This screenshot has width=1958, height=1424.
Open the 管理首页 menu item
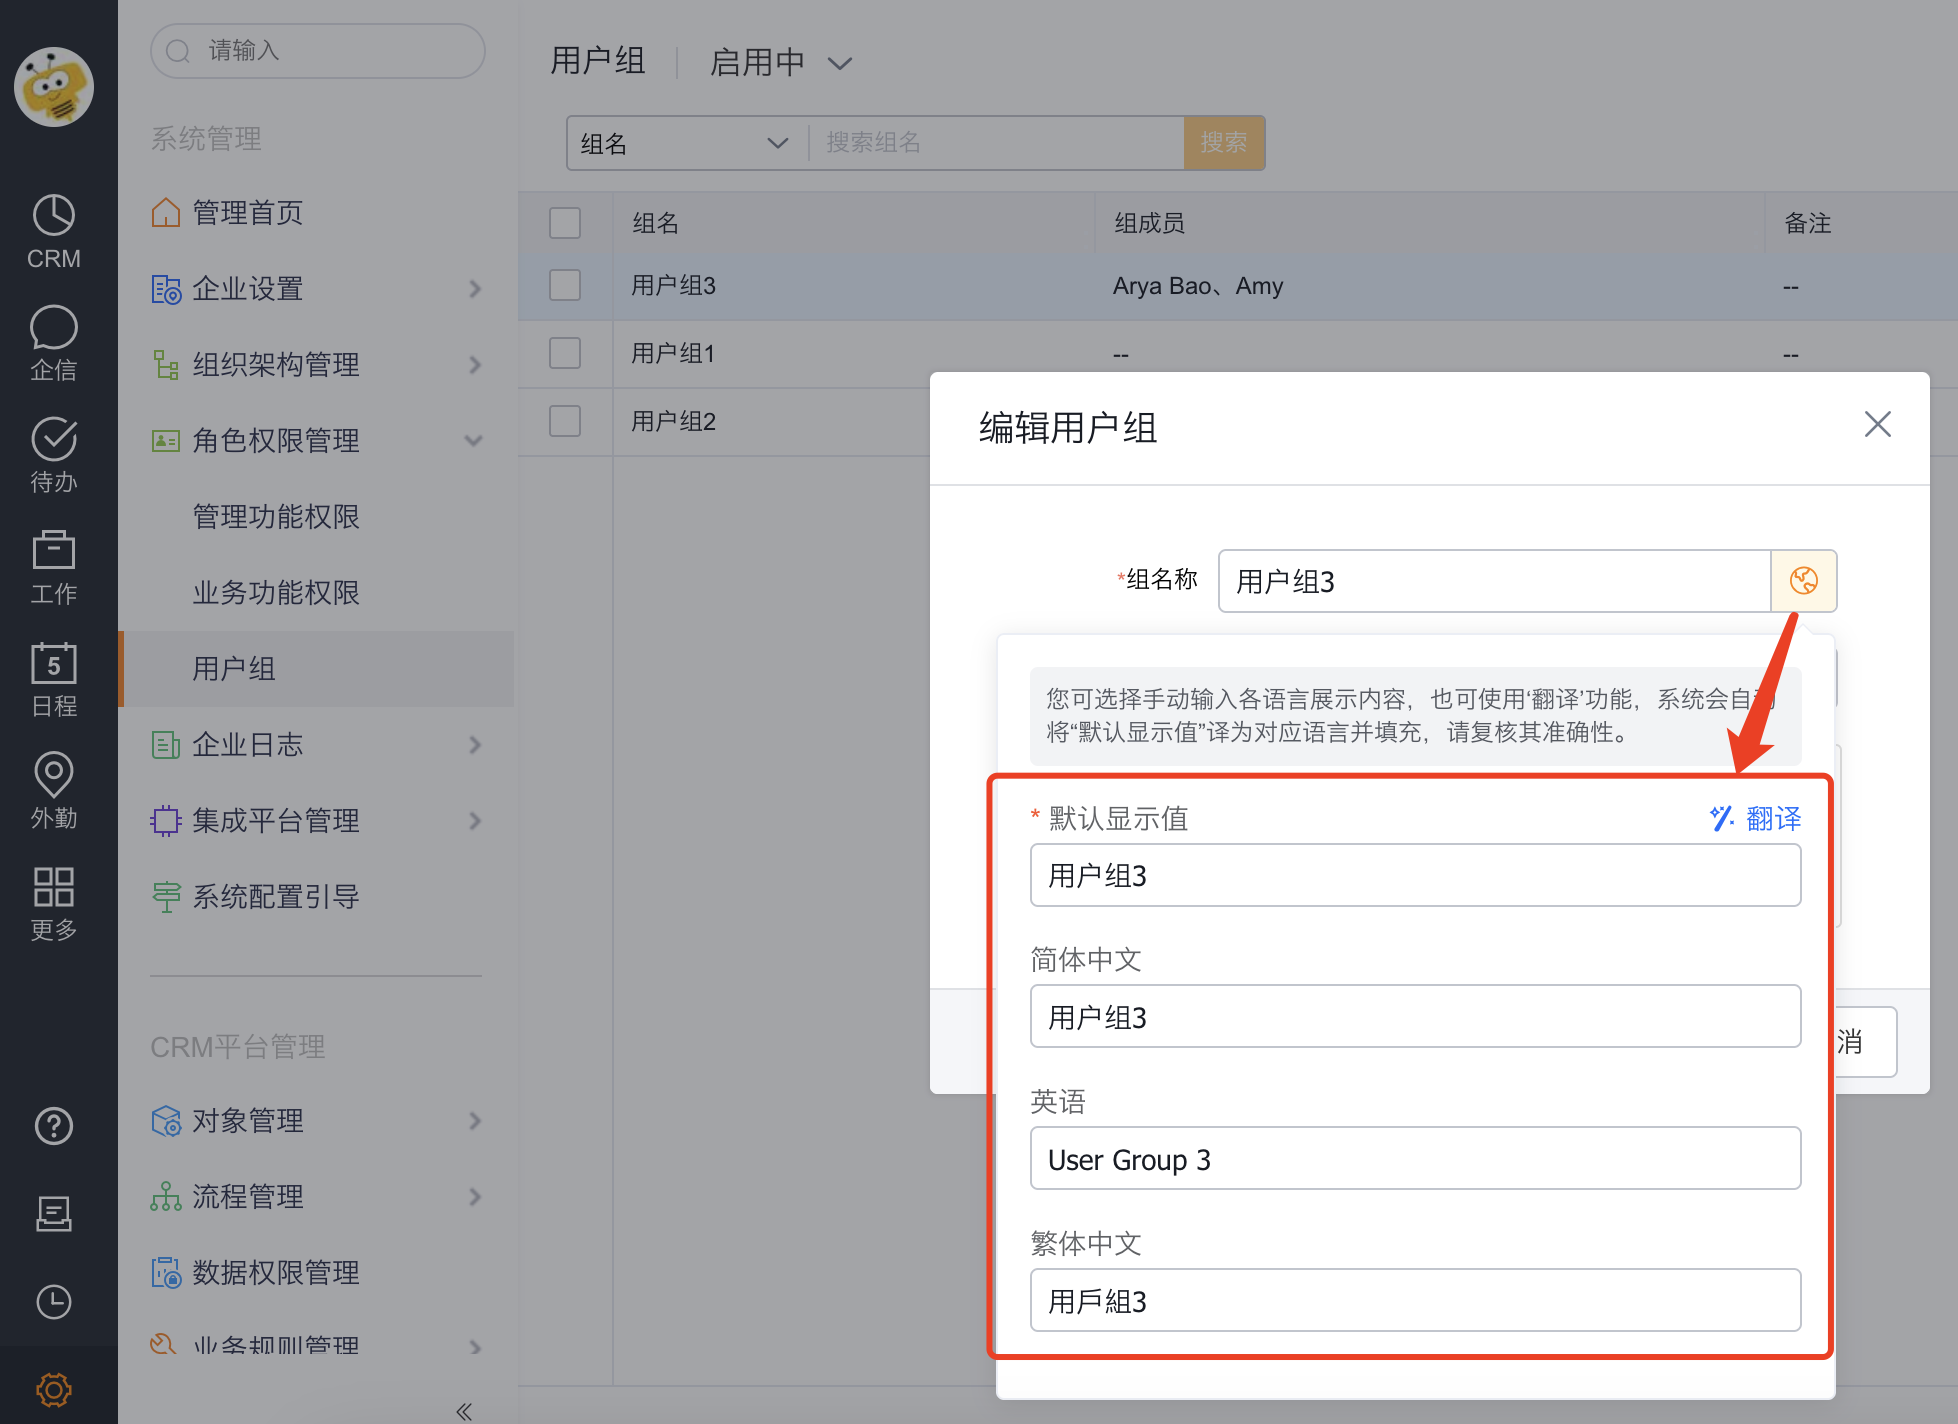click(248, 212)
